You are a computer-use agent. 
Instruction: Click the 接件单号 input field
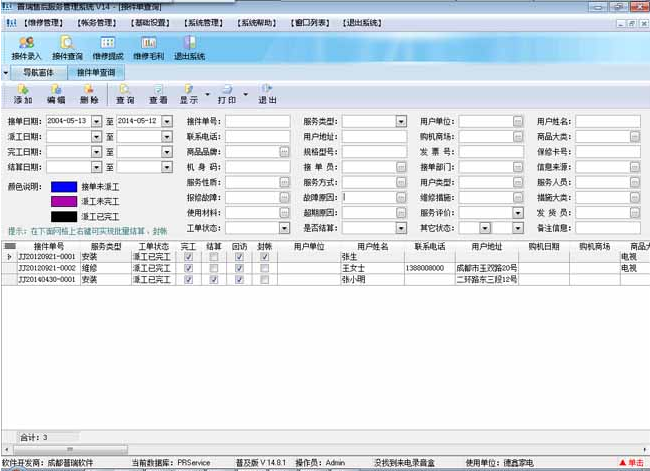click(257, 121)
